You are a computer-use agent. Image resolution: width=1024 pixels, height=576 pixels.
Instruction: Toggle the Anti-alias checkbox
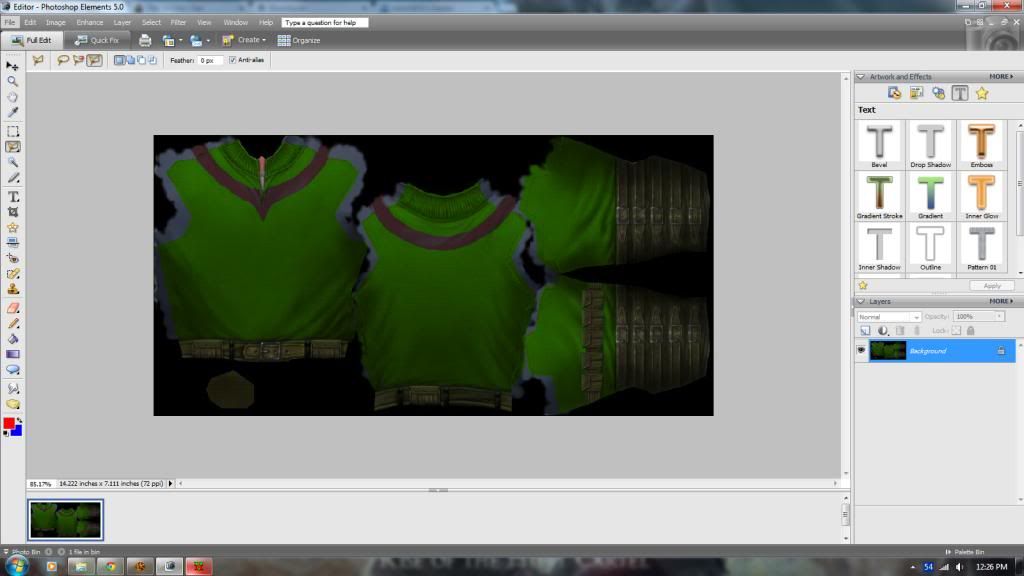click(x=232, y=60)
